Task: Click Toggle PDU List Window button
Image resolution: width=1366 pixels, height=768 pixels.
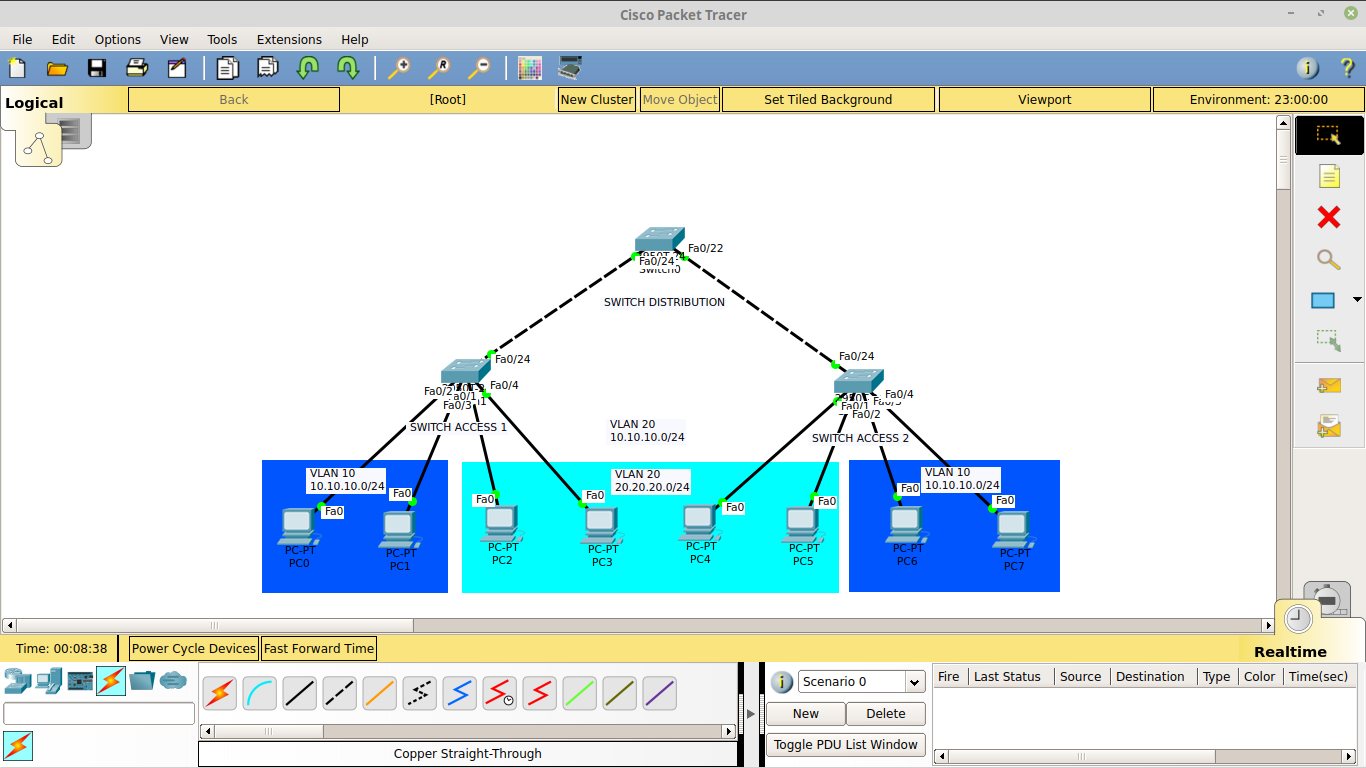Action: [845, 744]
